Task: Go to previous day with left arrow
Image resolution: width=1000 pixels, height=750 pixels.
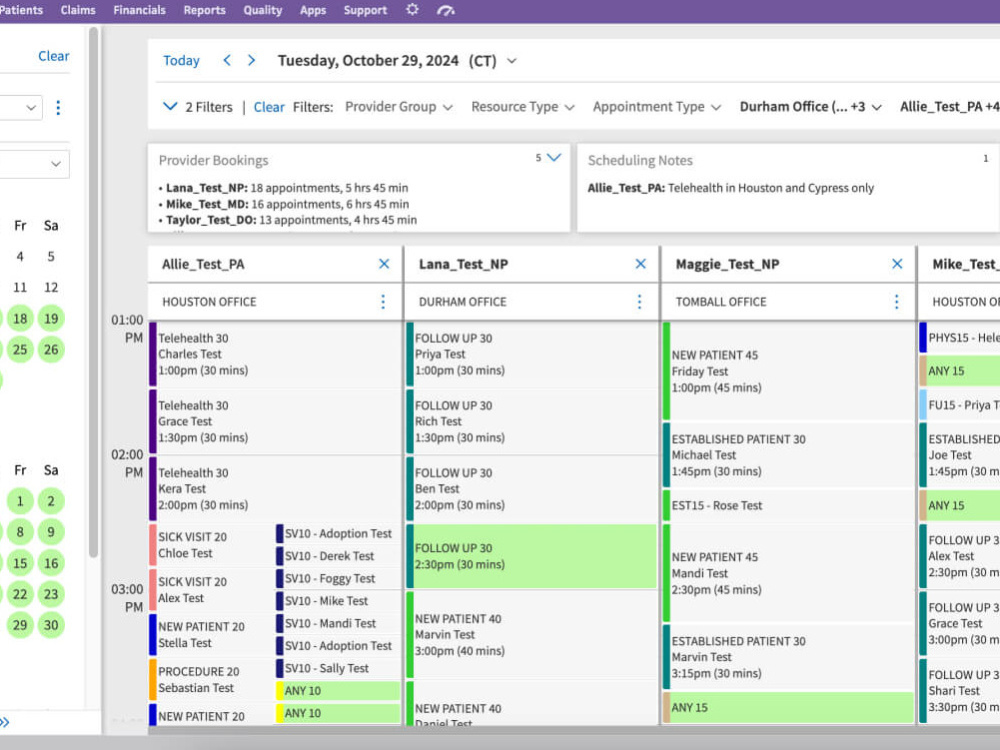Action: (226, 60)
